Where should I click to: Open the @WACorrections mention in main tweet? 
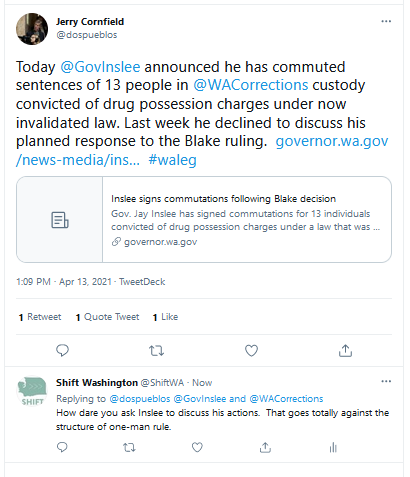pos(251,85)
